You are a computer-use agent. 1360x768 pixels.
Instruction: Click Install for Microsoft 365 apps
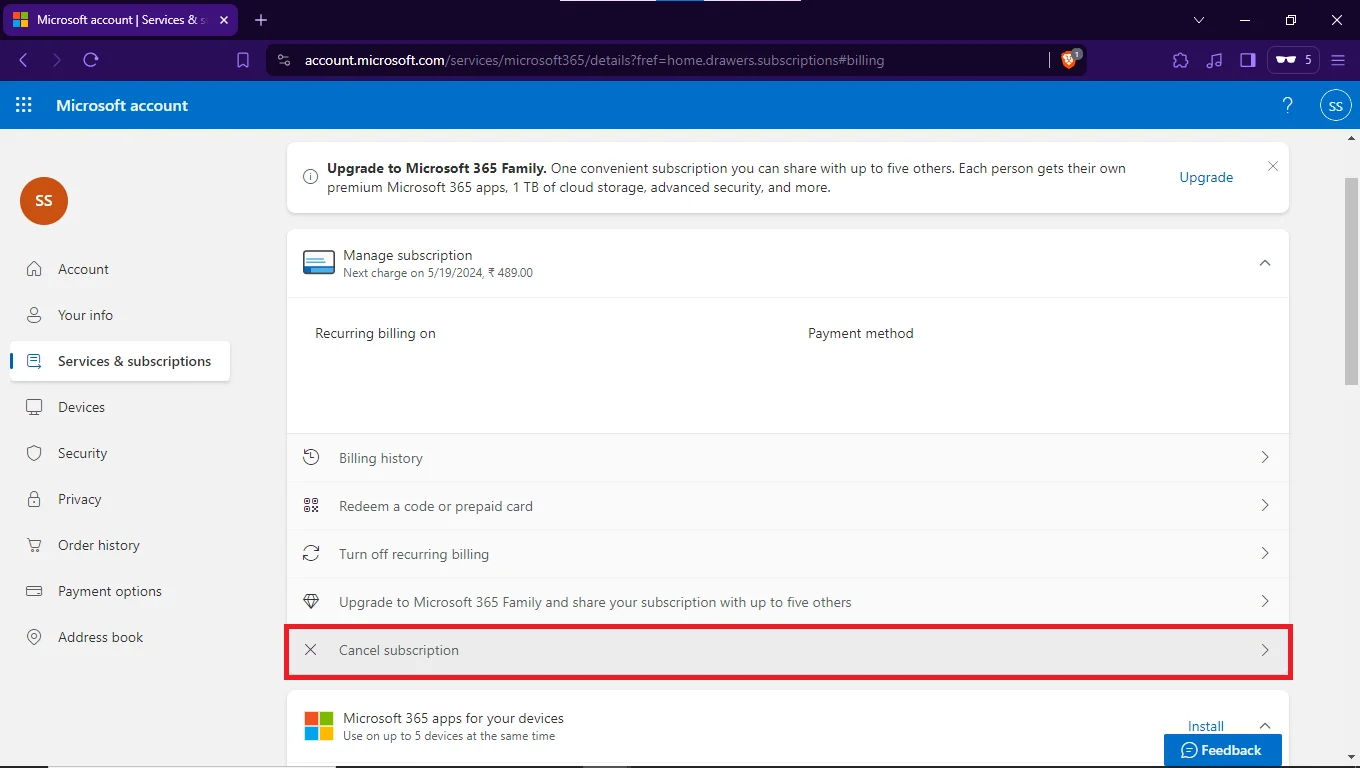pos(1206,726)
